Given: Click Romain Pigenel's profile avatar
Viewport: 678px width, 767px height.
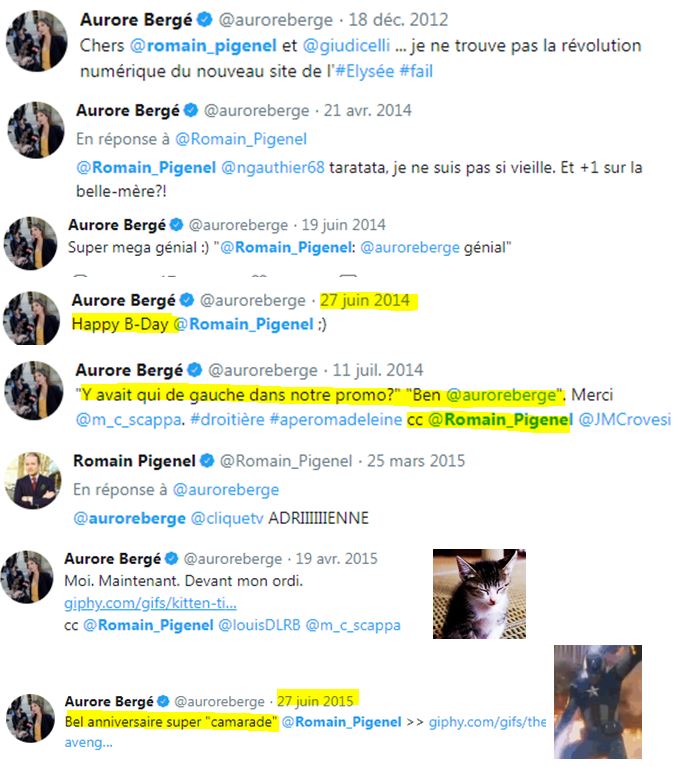Looking at the screenshot, I should [33, 480].
